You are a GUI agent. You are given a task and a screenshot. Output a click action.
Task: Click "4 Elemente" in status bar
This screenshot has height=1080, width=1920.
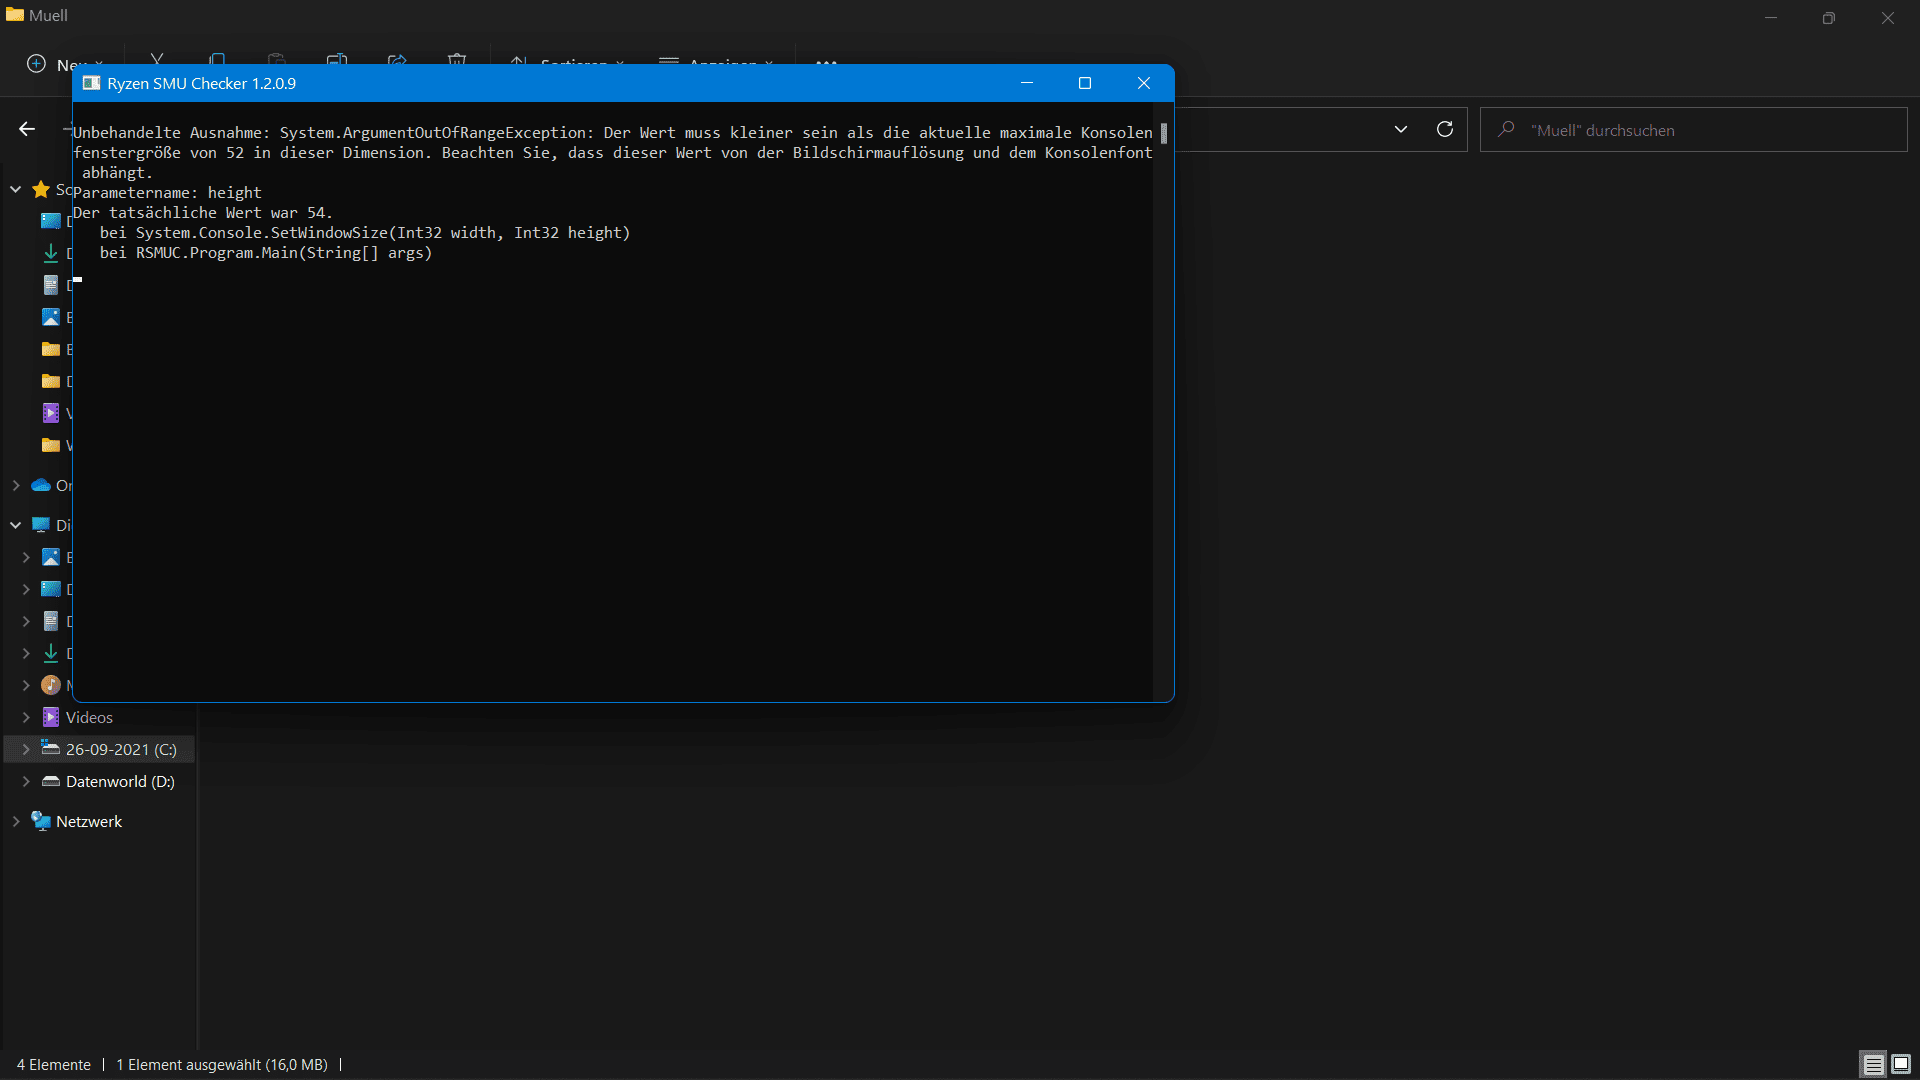point(54,1065)
